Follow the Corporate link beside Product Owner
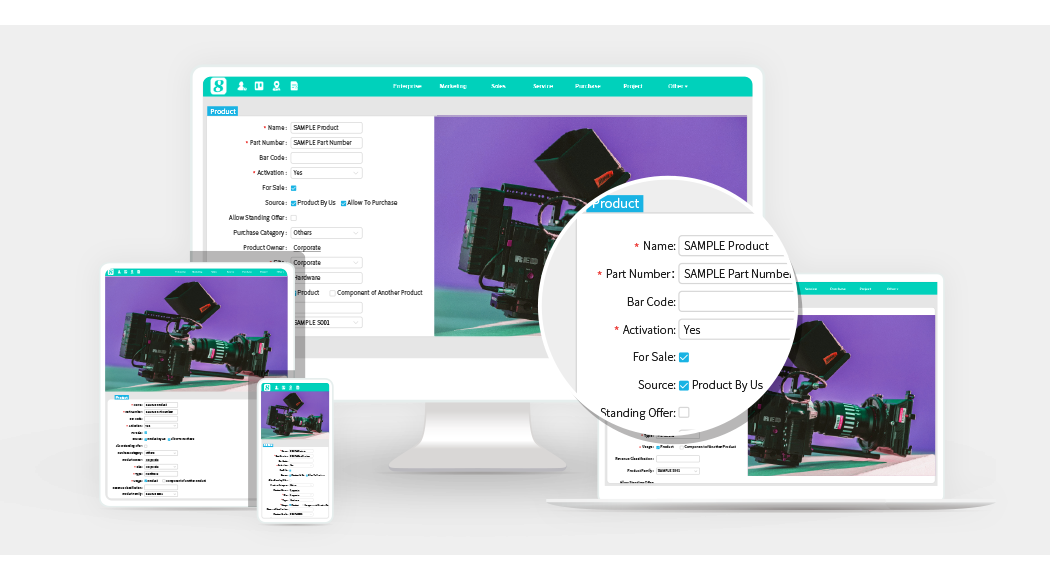Viewport: 1050px width, 580px height. (307, 247)
